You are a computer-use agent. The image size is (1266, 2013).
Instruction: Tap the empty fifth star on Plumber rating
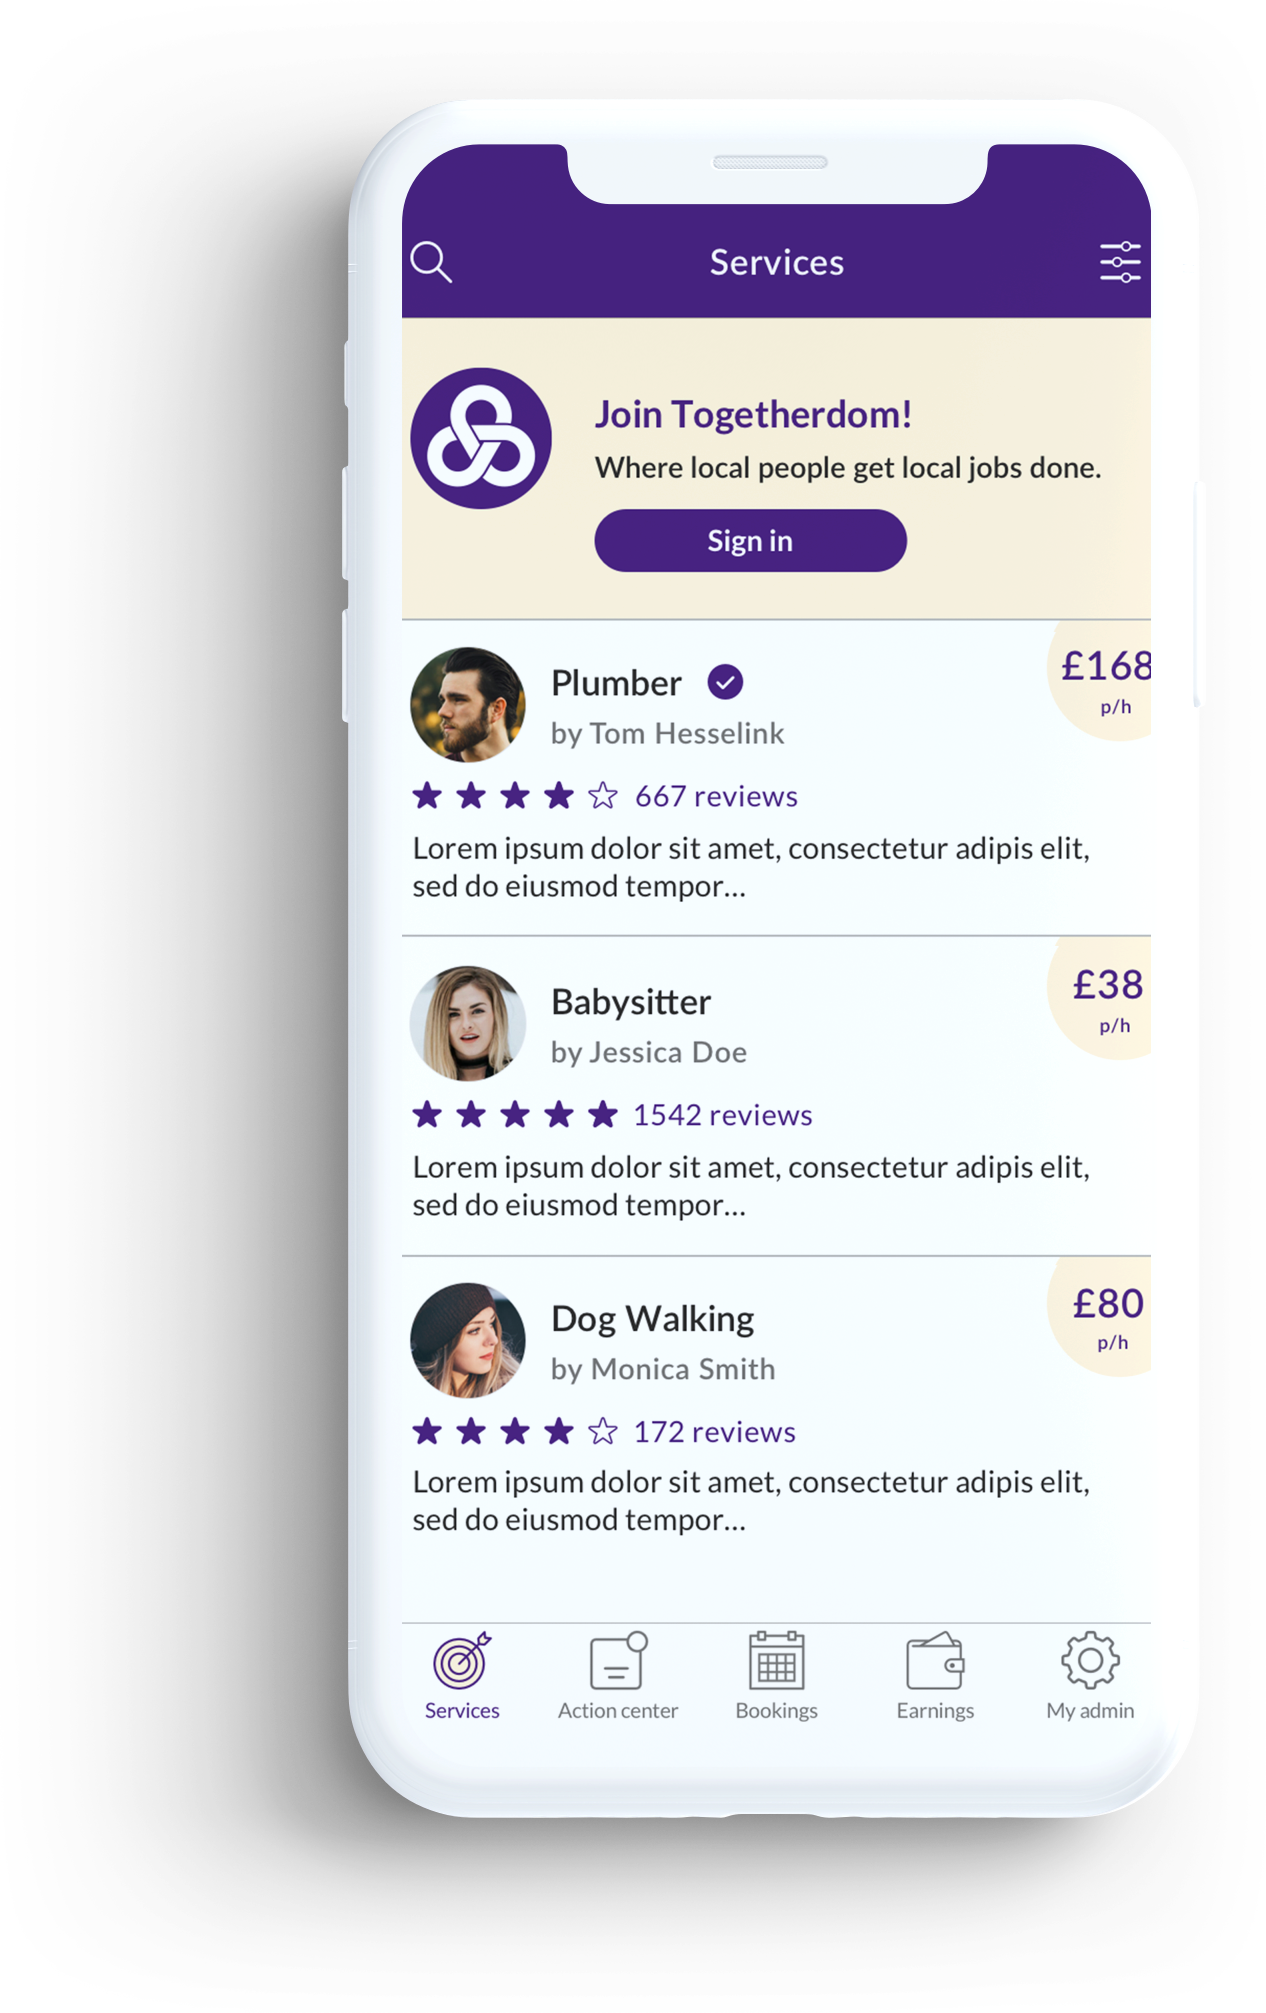(602, 796)
